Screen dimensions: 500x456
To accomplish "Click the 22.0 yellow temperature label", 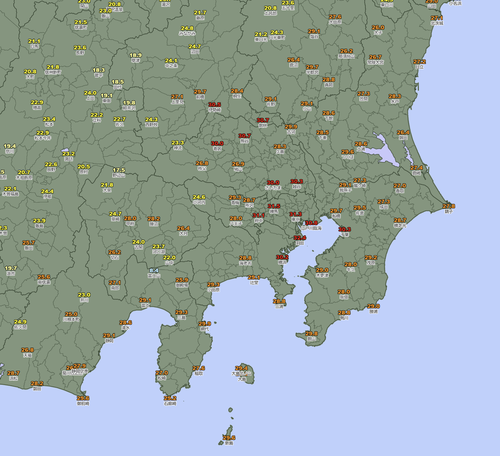I will point(169,258).
